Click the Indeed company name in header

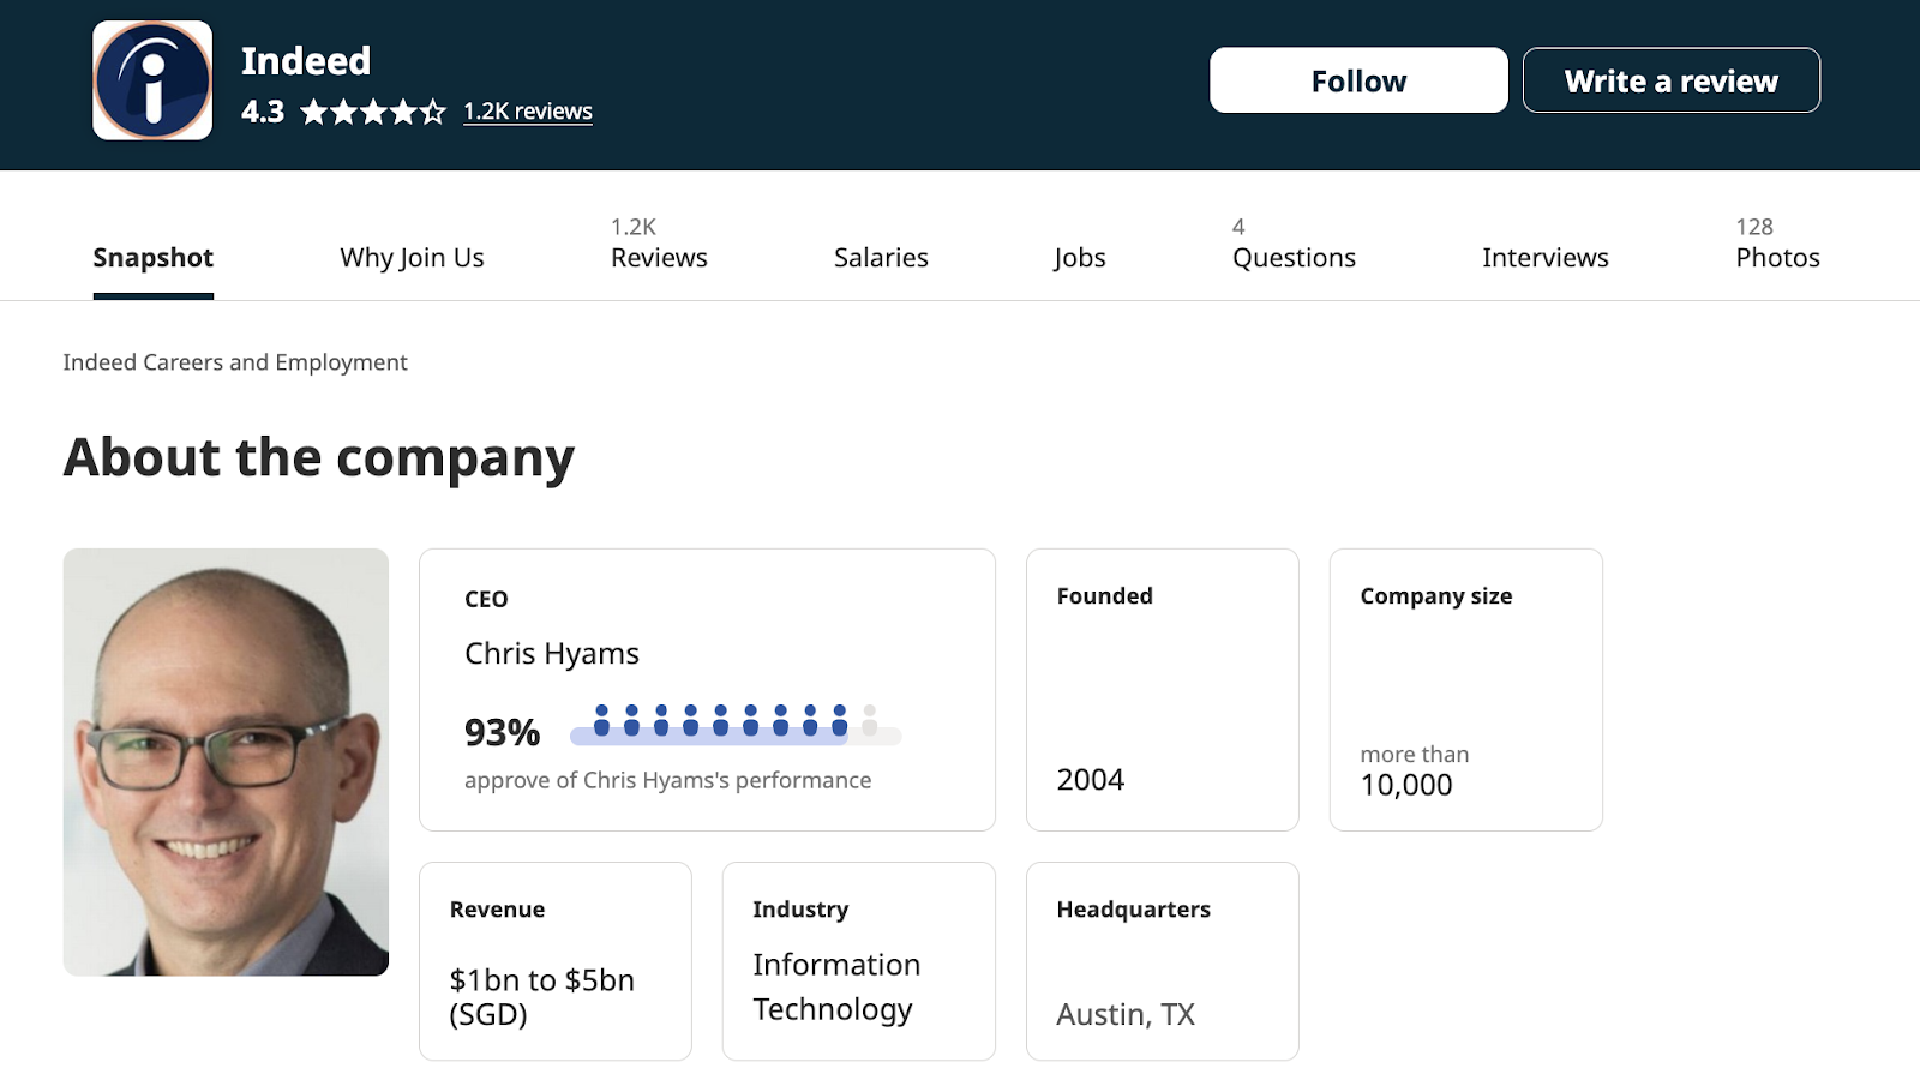[306, 61]
